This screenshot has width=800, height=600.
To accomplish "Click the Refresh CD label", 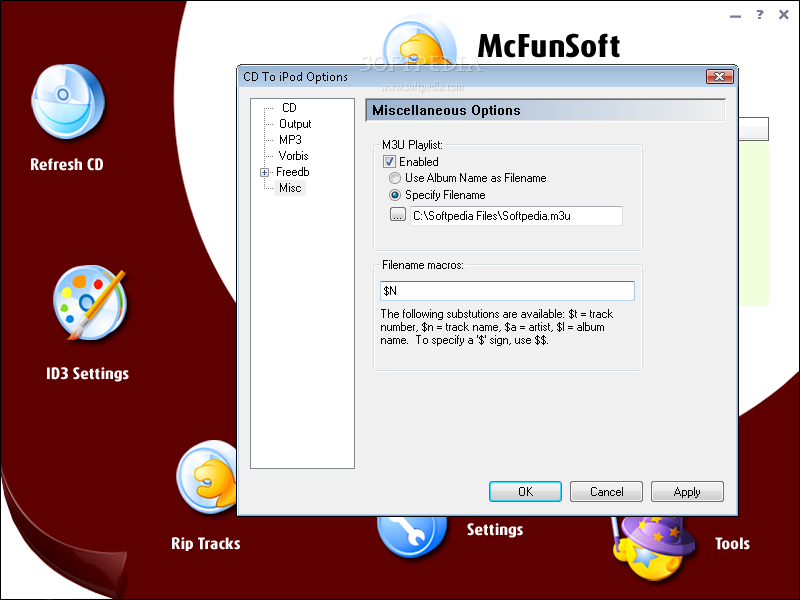I will [67, 164].
